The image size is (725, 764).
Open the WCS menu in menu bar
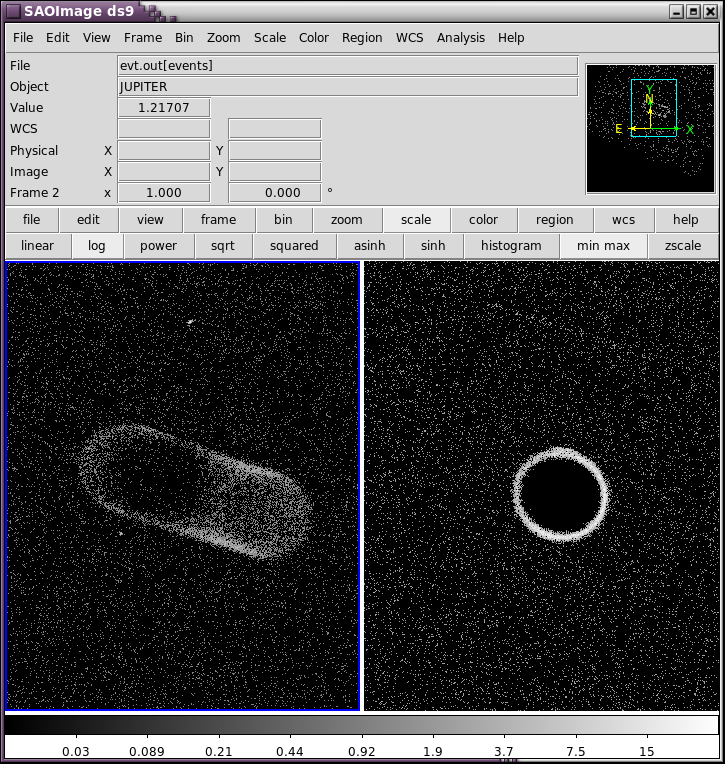(409, 38)
